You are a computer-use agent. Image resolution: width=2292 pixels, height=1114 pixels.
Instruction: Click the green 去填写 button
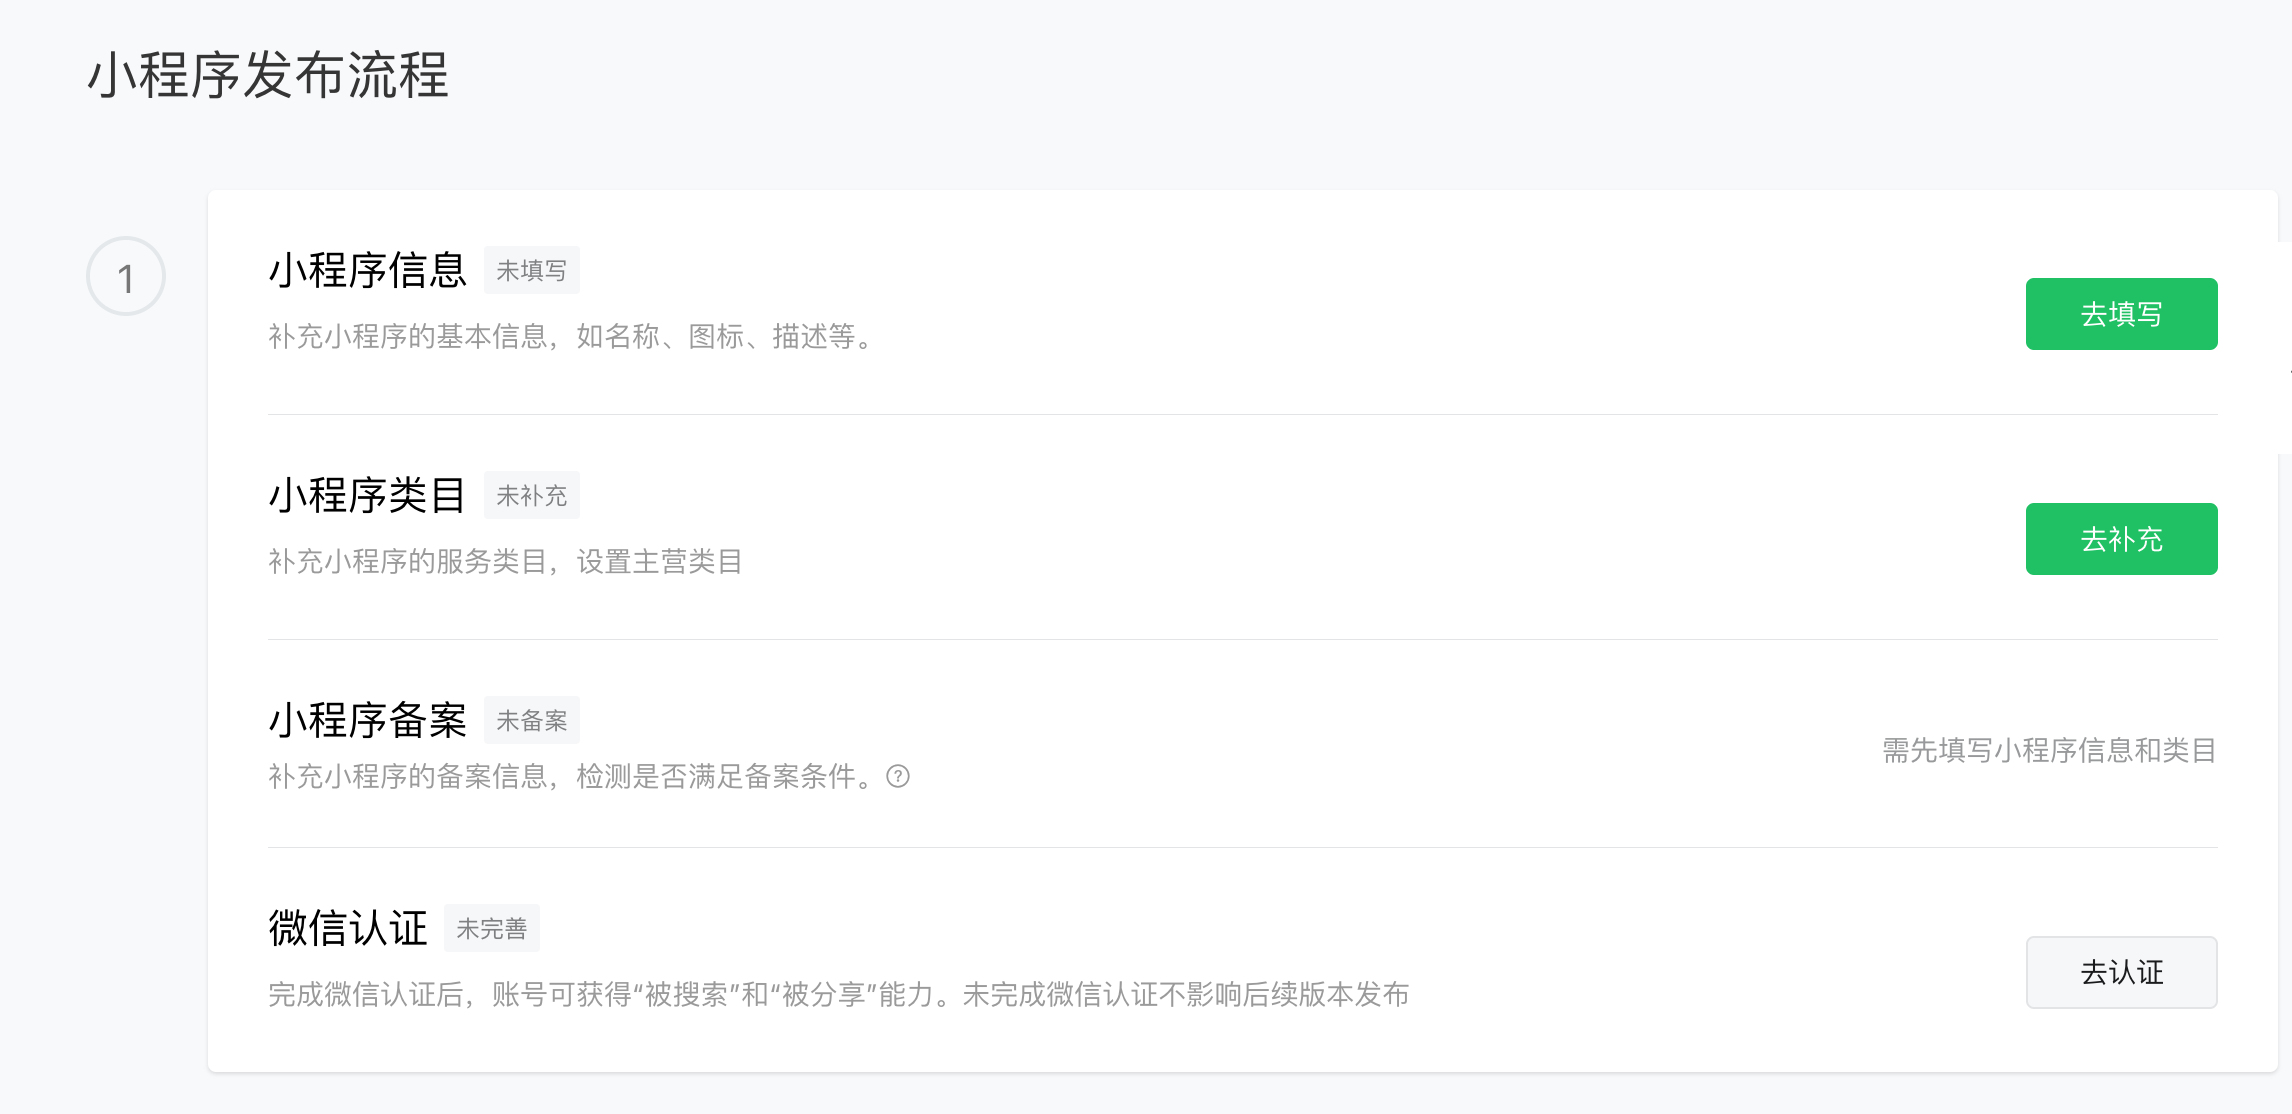coord(2121,314)
